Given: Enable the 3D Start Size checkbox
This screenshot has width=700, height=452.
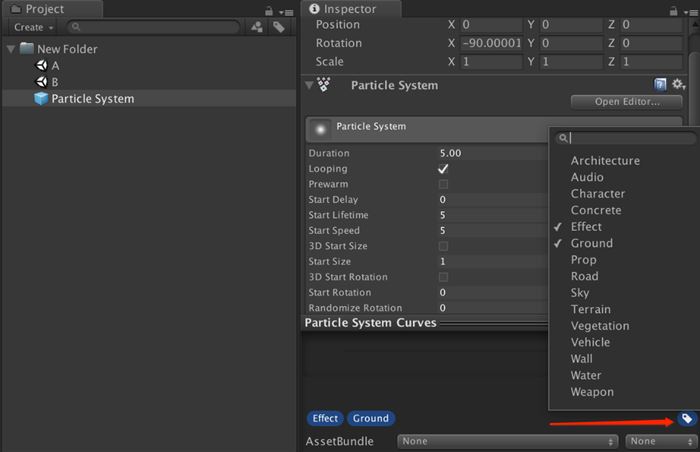Looking at the screenshot, I should coord(443,246).
